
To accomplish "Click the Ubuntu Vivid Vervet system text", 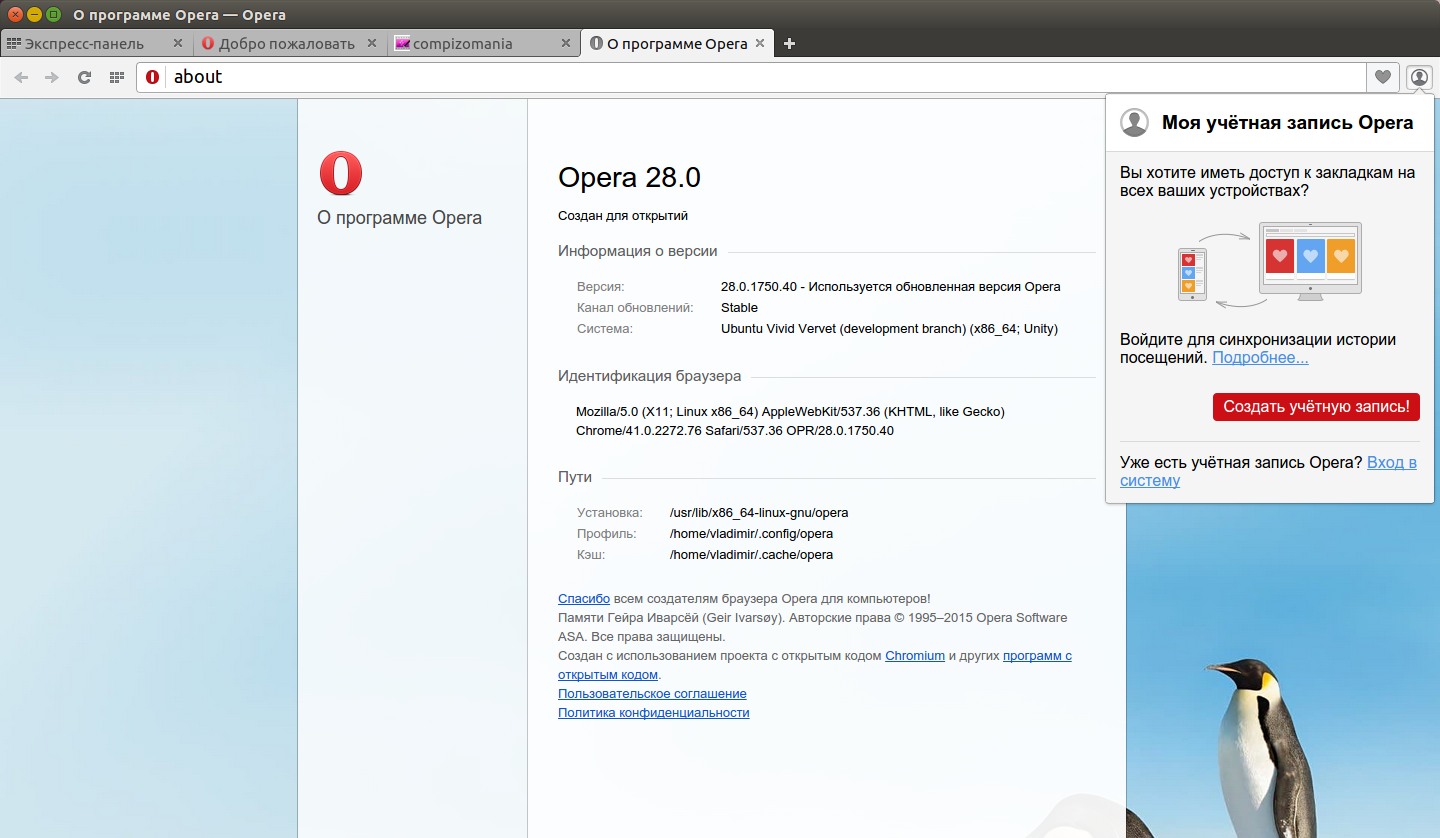I will pos(889,328).
